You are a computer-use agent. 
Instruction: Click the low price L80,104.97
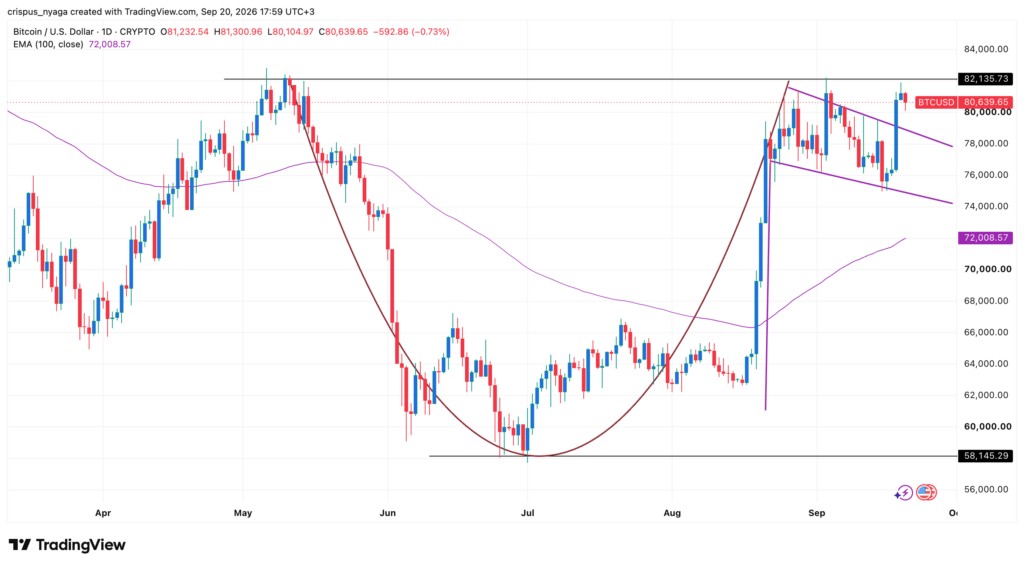click(x=291, y=31)
